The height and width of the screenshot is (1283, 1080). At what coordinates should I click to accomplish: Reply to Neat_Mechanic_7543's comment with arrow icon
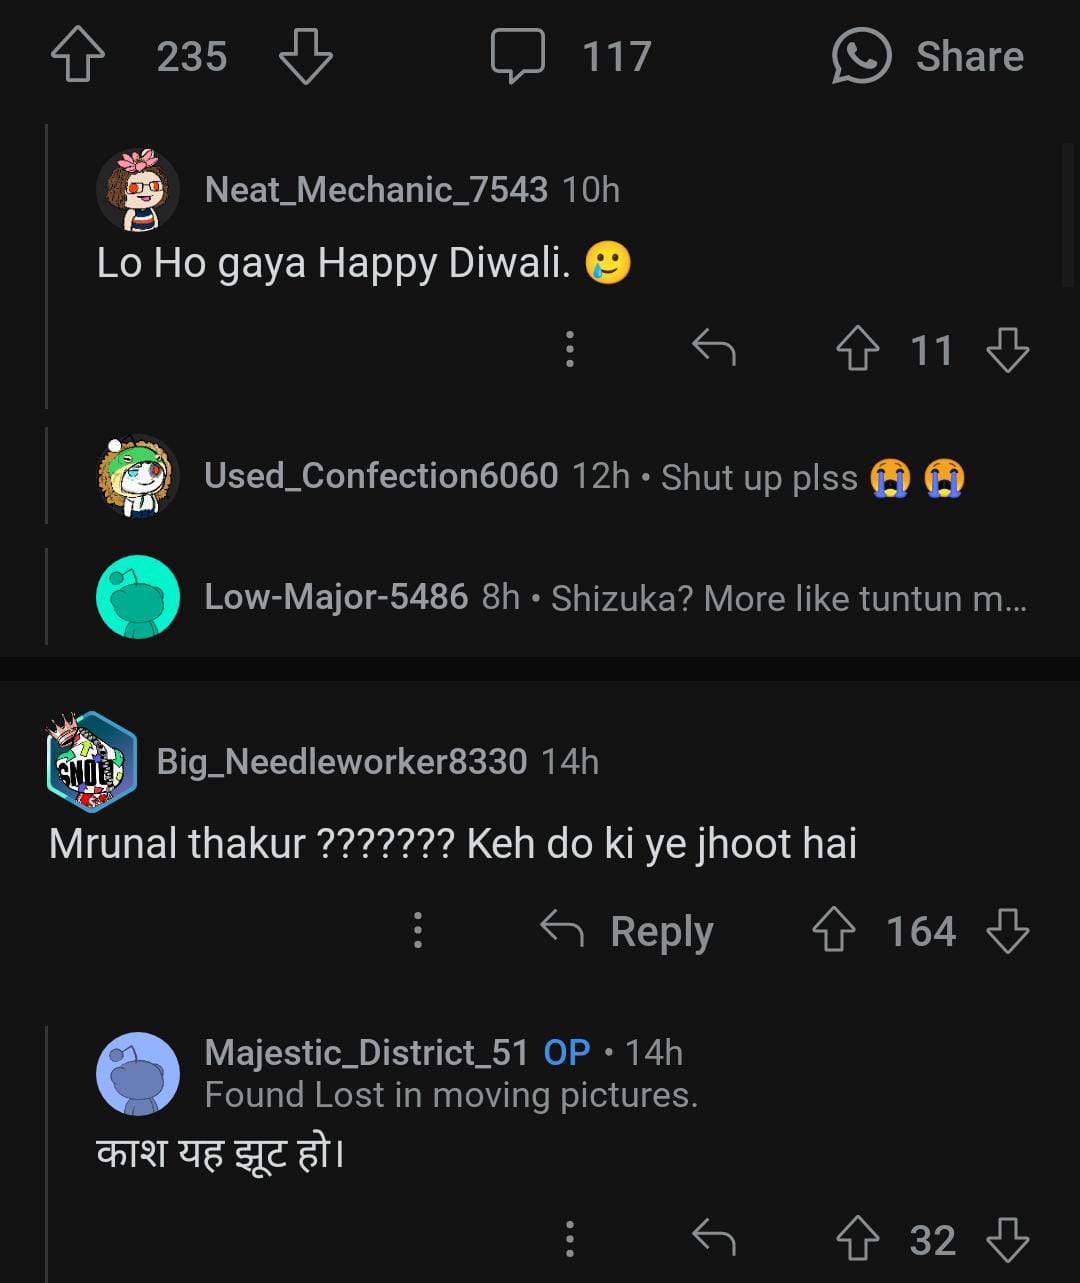point(714,349)
